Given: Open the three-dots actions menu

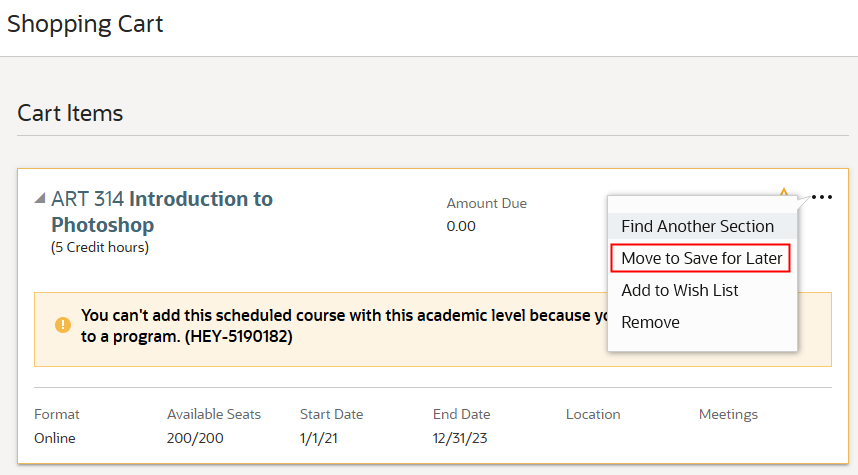Looking at the screenshot, I should (822, 197).
